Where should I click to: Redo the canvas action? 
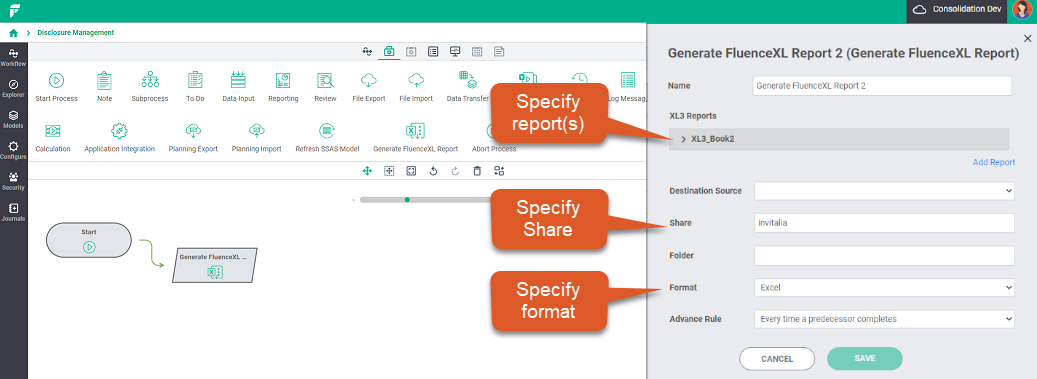[x=455, y=171]
